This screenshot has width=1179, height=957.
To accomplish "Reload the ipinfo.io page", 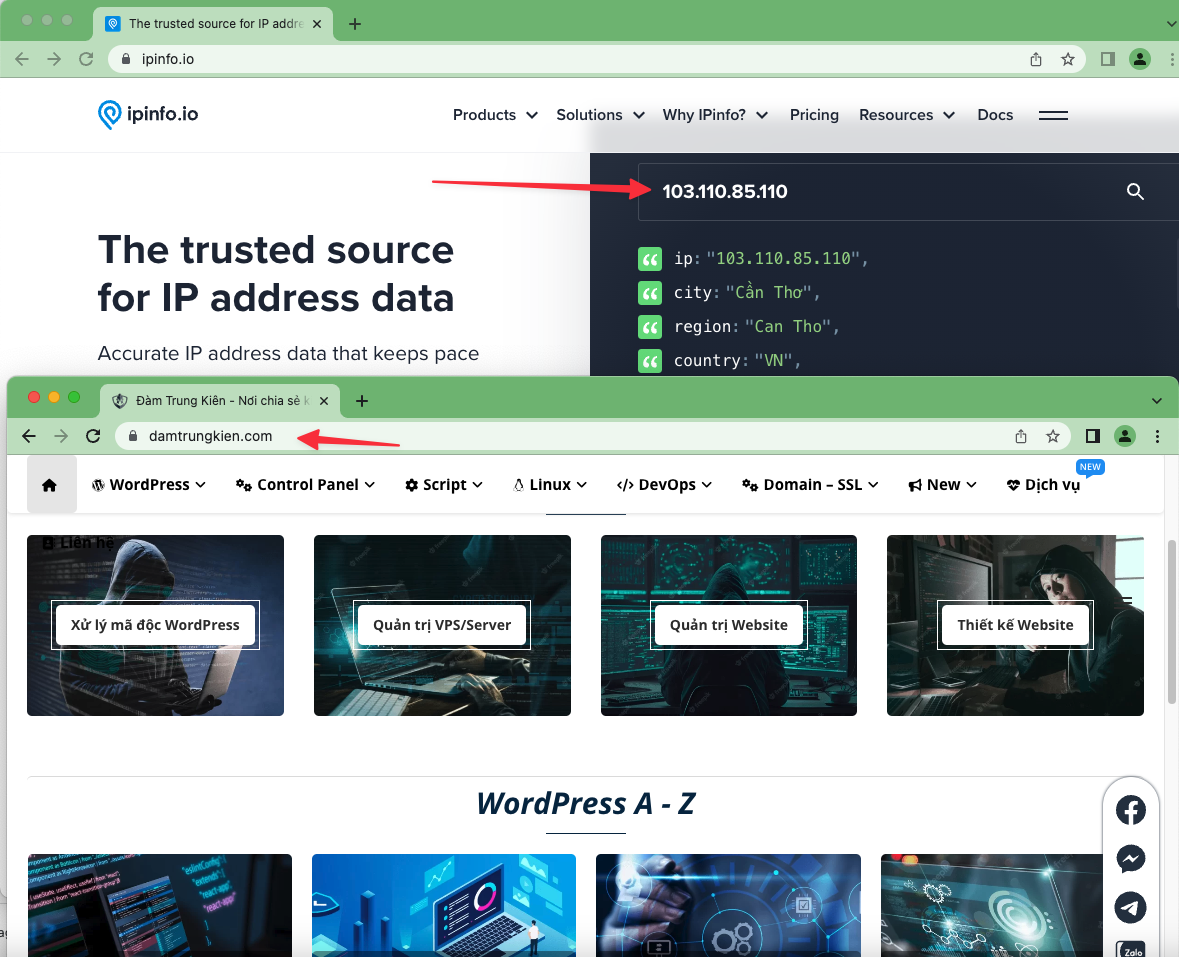I will [x=86, y=59].
